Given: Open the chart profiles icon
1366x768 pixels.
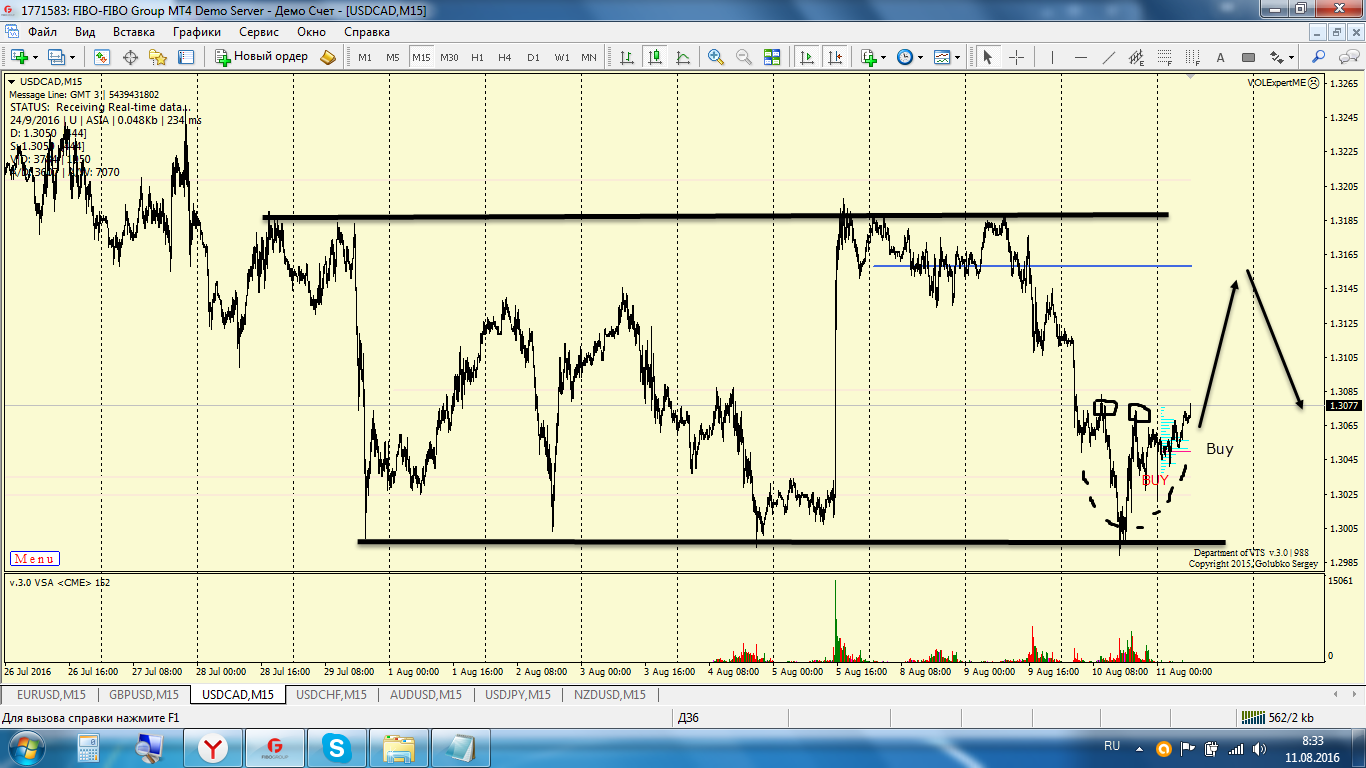Looking at the screenshot, I should (x=56, y=57).
